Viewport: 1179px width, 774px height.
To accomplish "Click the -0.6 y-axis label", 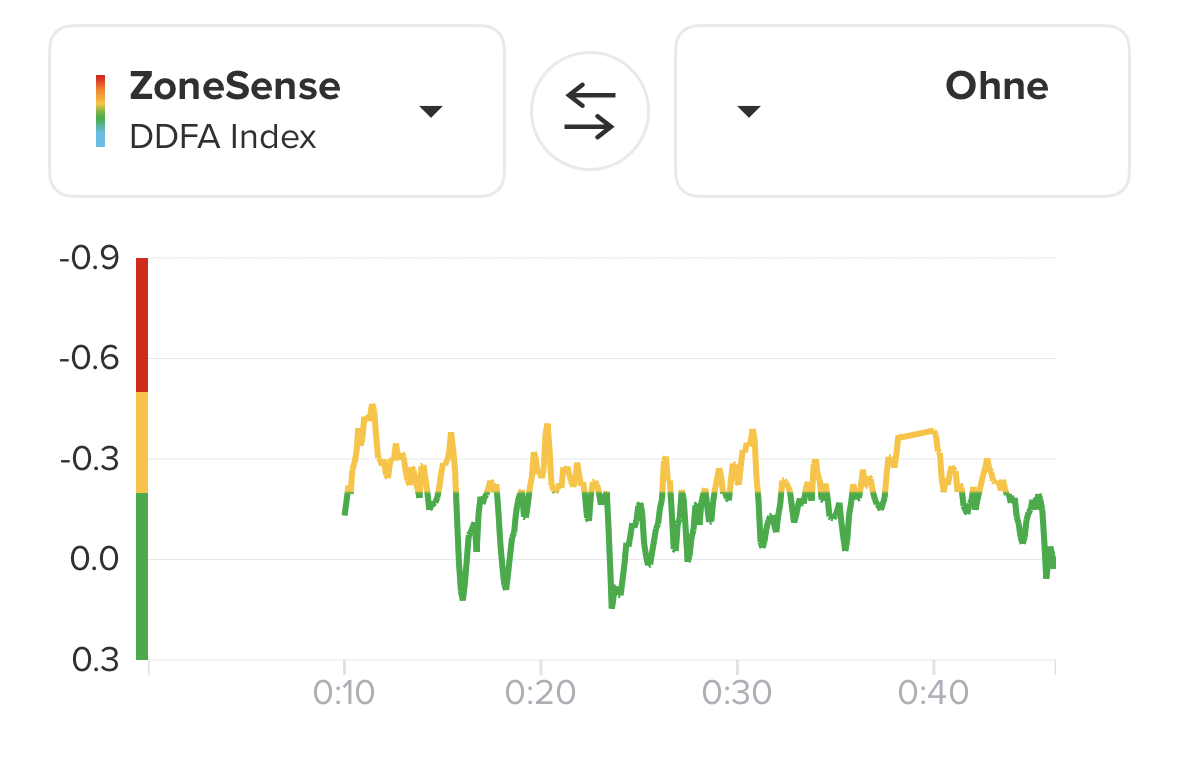I will click(x=89, y=358).
